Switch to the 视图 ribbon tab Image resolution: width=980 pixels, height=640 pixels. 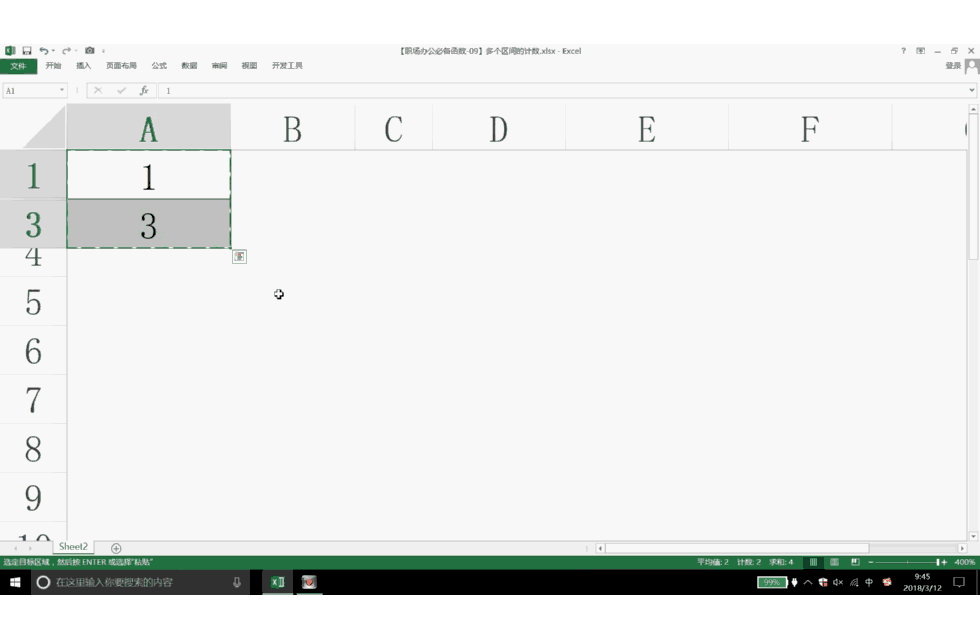tap(249, 66)
